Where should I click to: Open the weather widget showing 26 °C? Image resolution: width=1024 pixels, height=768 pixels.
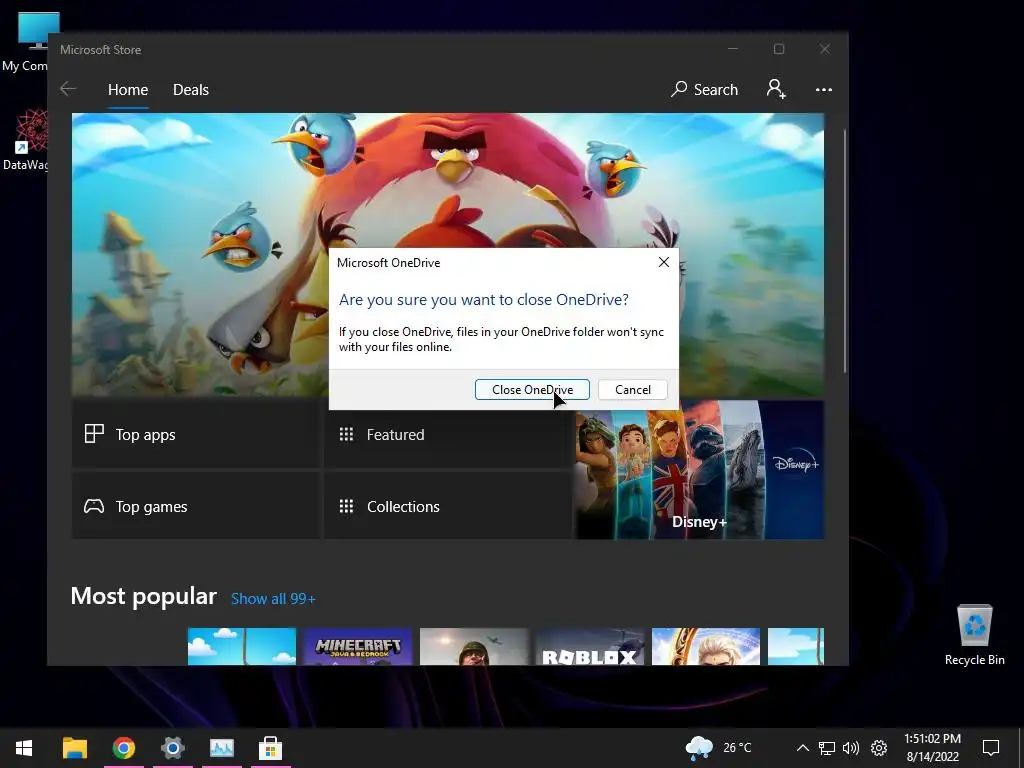(x=718, y=748)
